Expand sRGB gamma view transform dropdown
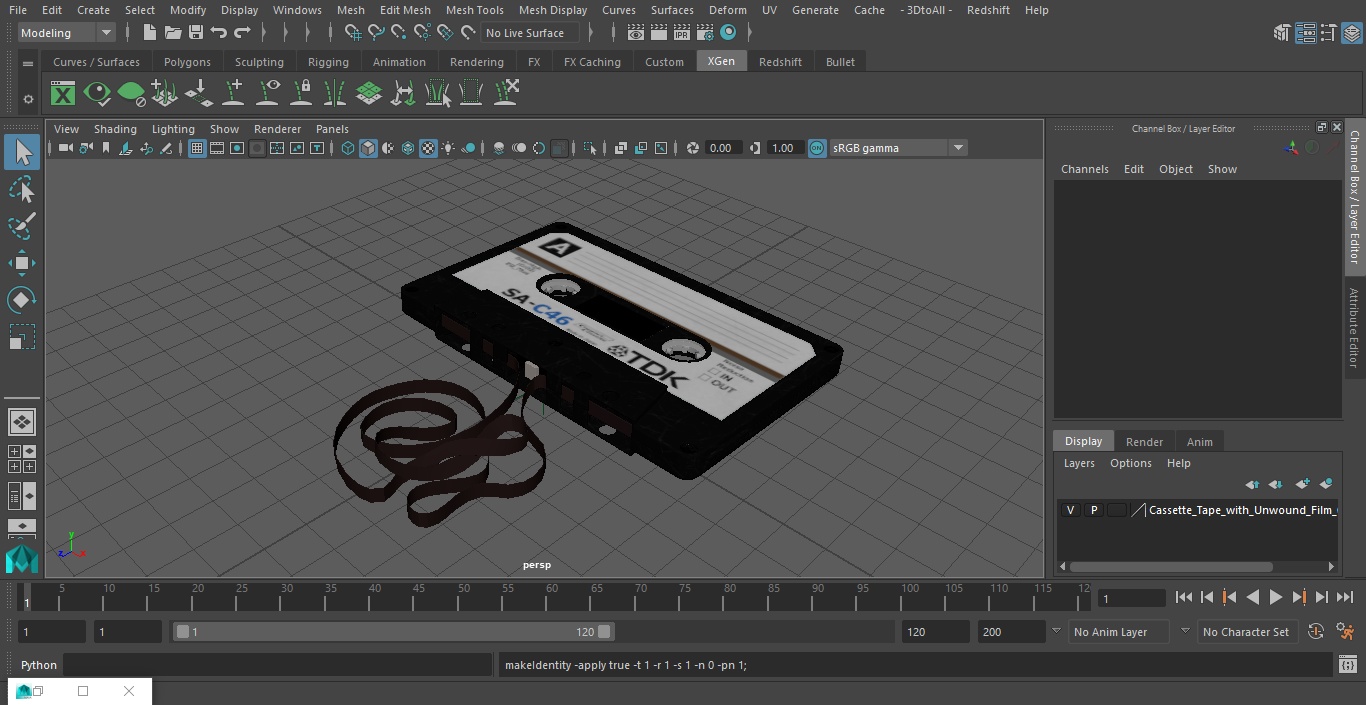The height and width of the screenshot is (705, 1366). click(x=958, y=148)
